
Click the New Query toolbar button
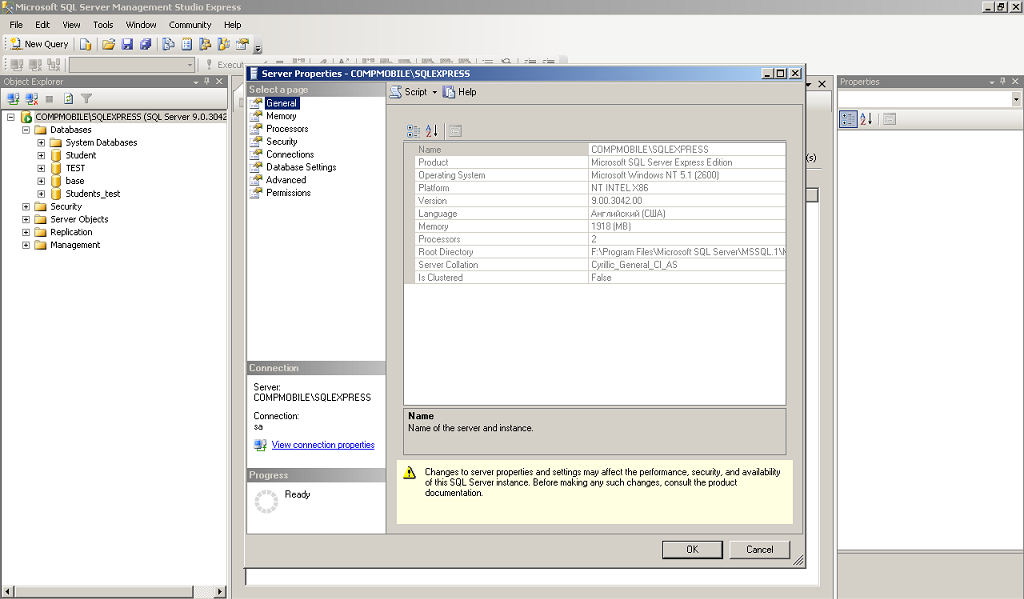click(39, 44)
